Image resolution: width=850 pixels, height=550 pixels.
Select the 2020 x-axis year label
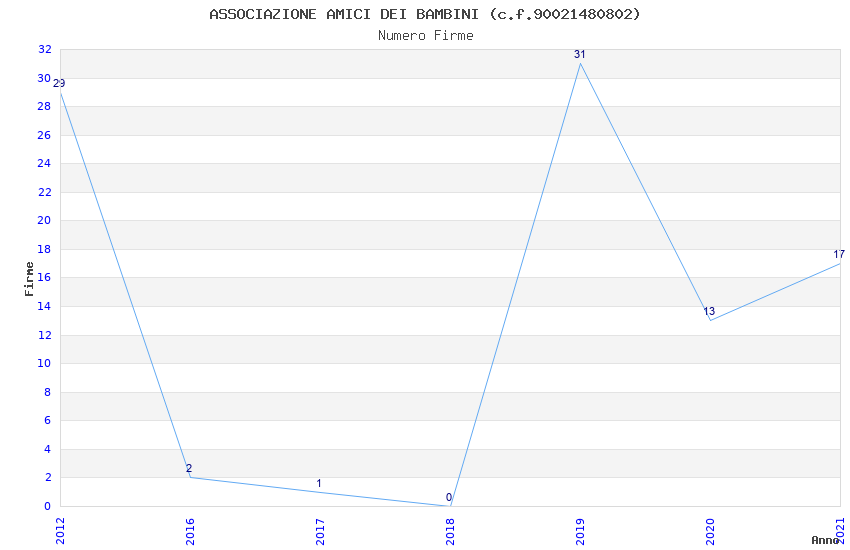pyautogui.click(x=711, y=531)
